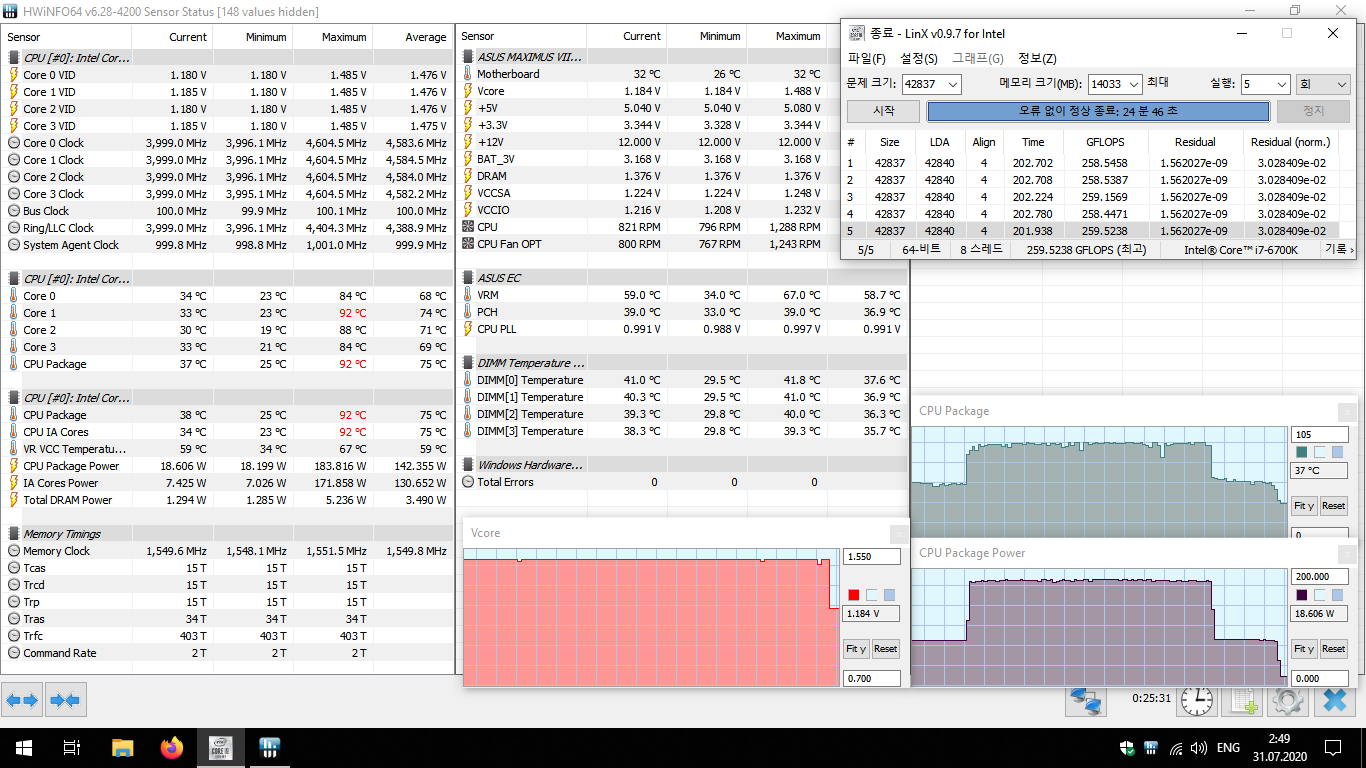Screen dimensions: 1366x768
Task: Click the Windows Start button
Action: [23, 747]
